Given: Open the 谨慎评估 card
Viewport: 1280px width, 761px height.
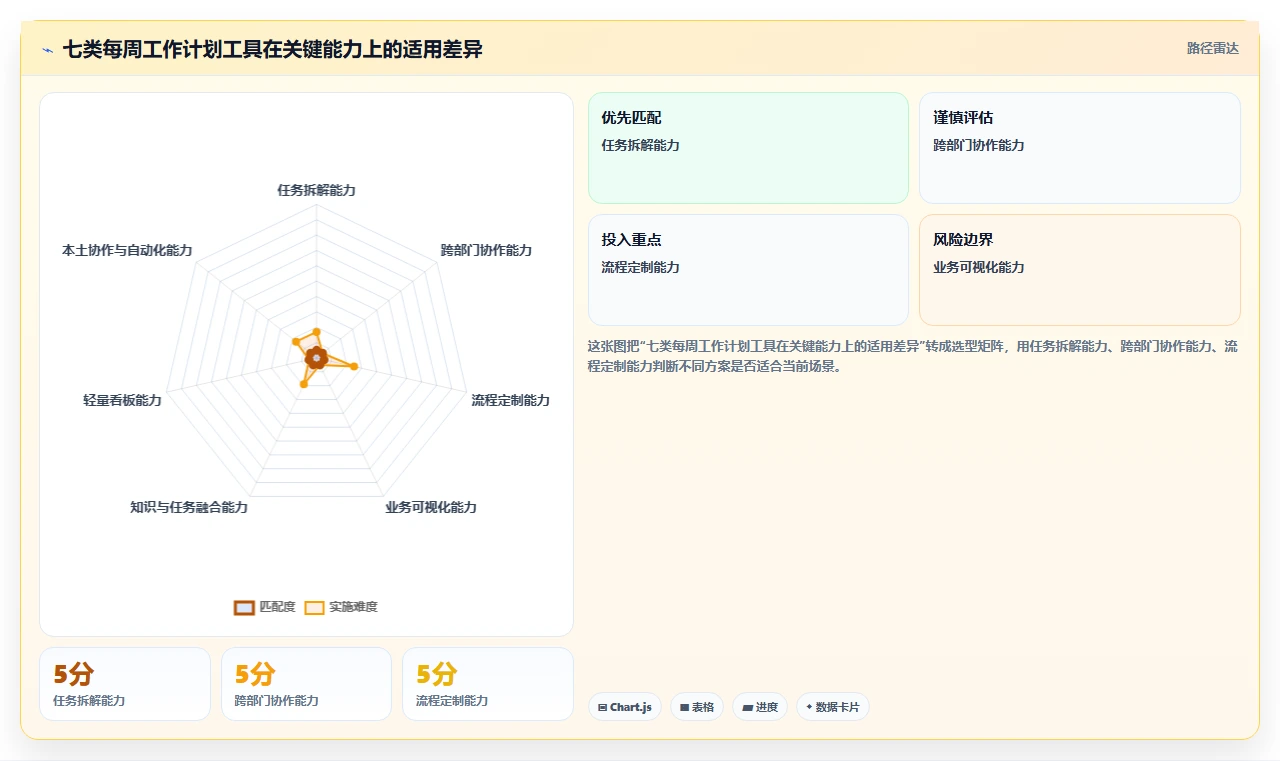Looking at the screenshot, I should click(x=1080, y=148).
